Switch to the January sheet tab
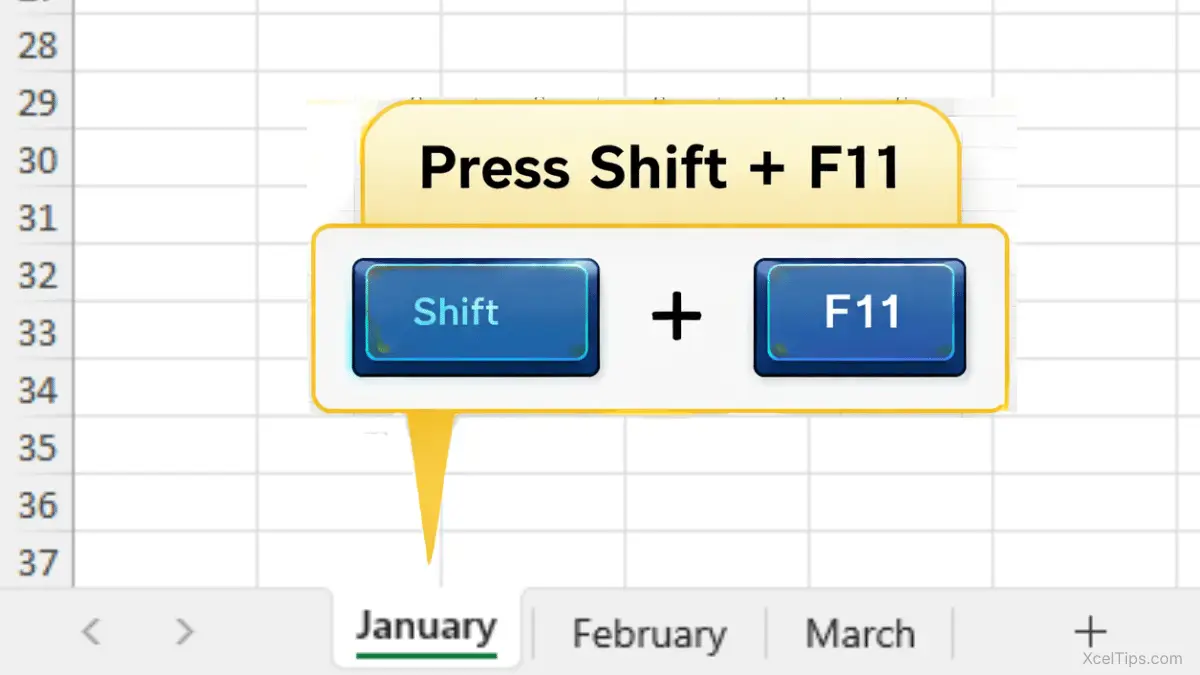This screenshot has height=675, width=1200. tap(426, 629)
